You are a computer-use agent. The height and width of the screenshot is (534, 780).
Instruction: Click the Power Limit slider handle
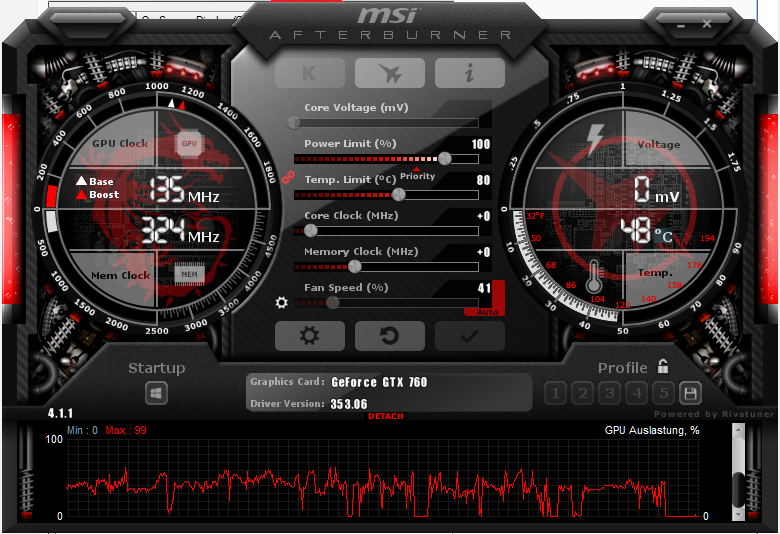[445, 158]
